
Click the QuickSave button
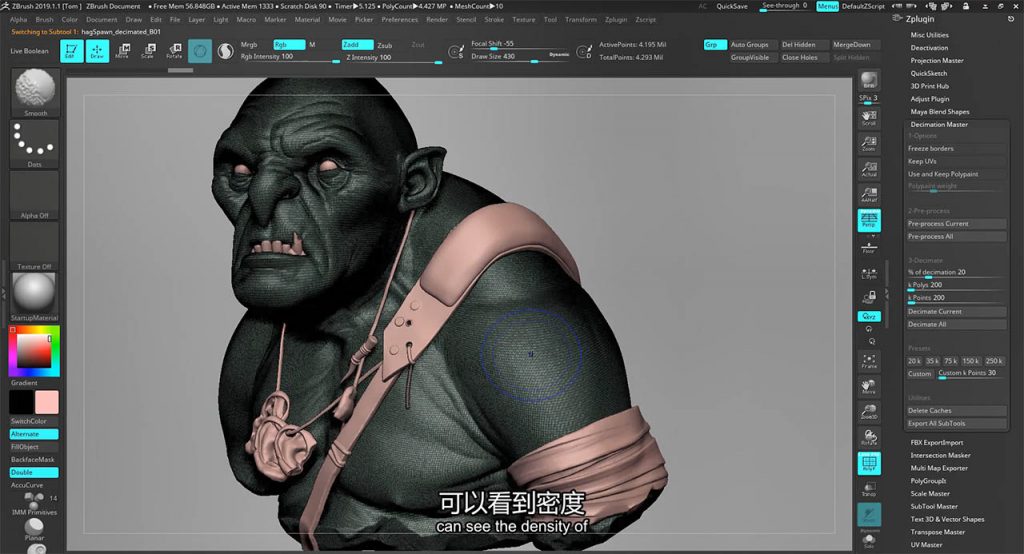pyautogui.click(x=731, y=6)
